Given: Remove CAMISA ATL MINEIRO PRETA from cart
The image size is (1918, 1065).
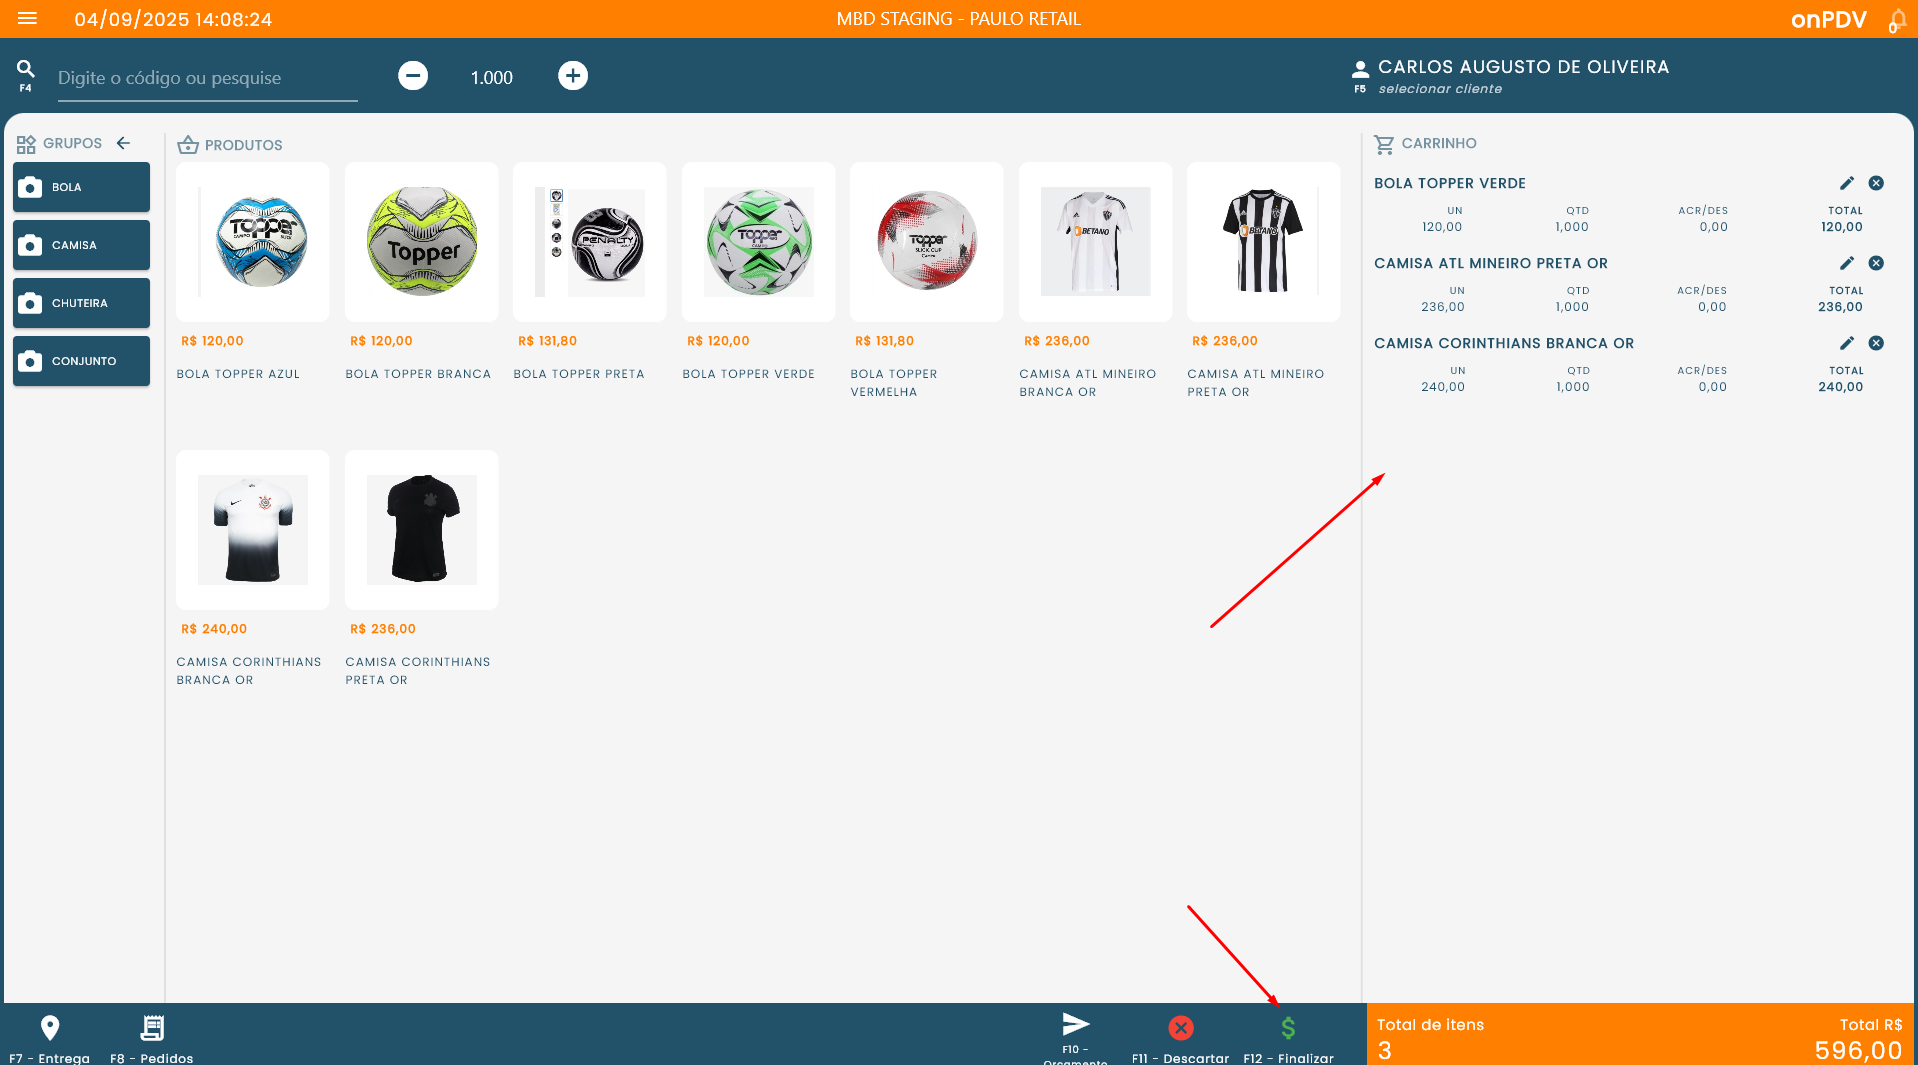Looking at the screenshot, I should [x=1876, y=263].
